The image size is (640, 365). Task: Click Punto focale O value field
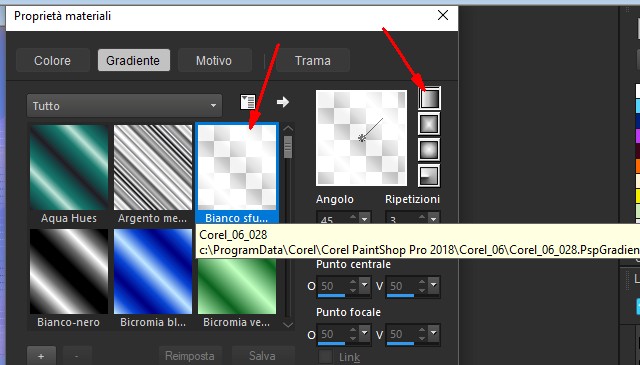[x=333, y=334]
